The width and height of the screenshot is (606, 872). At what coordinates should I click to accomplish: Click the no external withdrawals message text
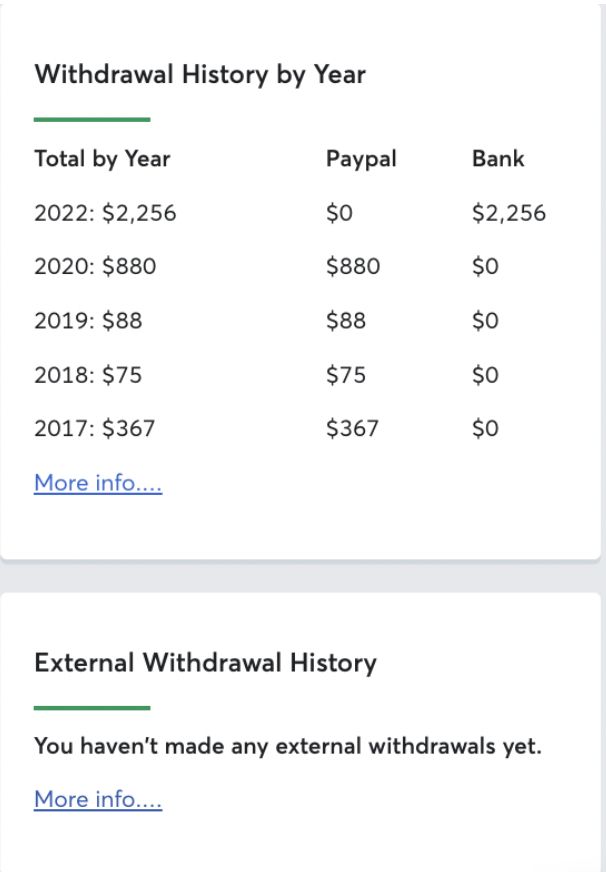(x=288, y=746)
